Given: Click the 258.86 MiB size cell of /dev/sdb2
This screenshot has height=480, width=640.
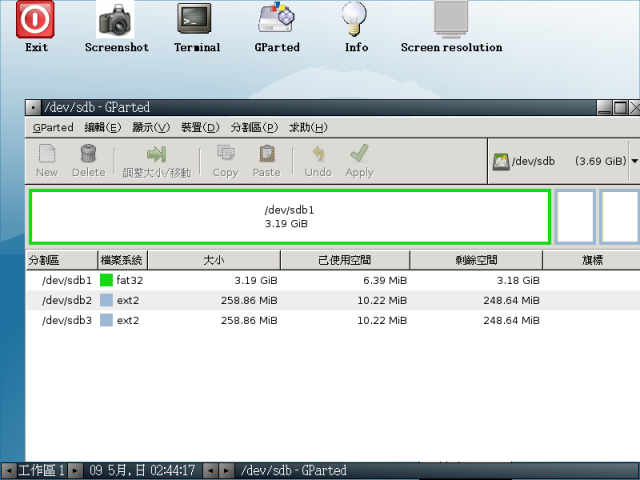Looking at the screenshot, I should (249, 300).
